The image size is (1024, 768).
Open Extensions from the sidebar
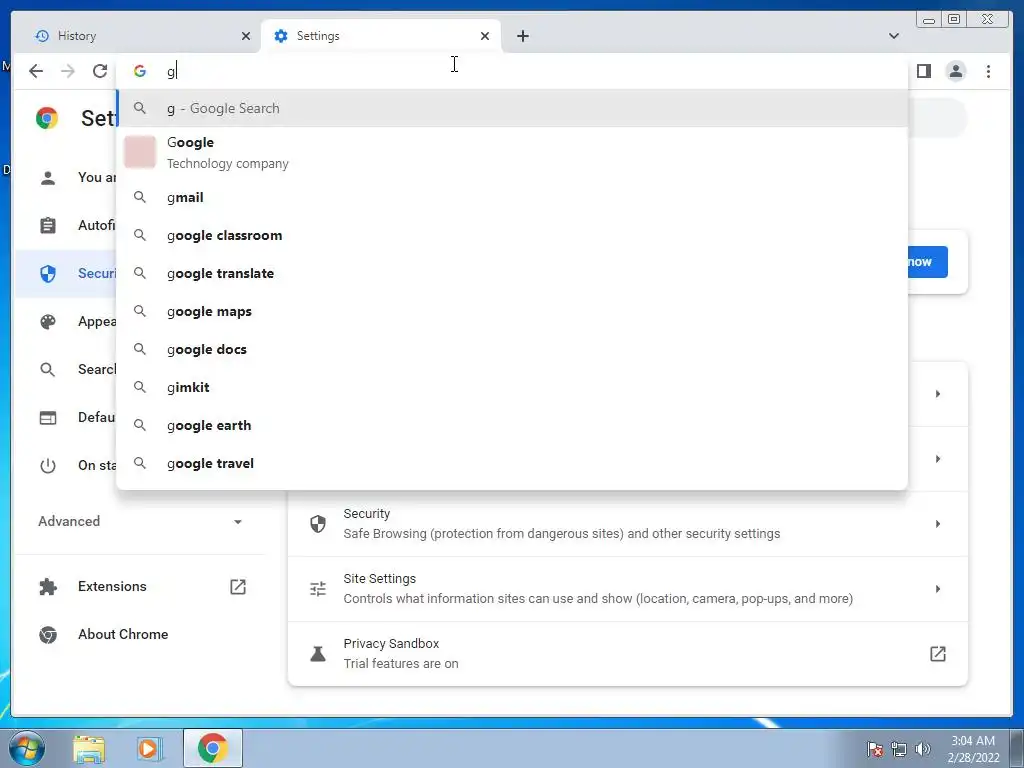(x=112, y=586)
